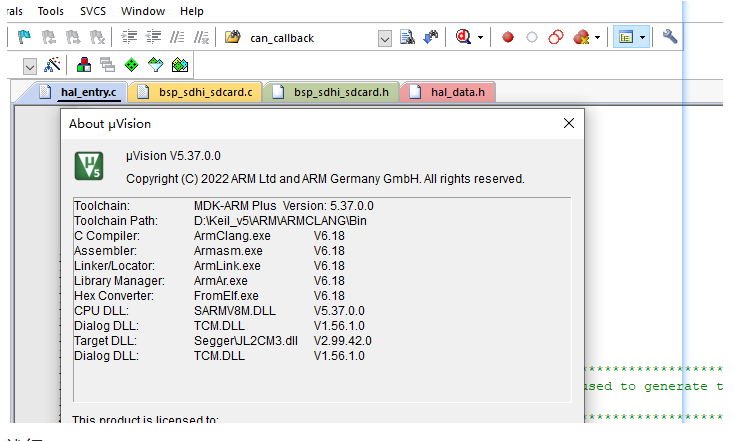This screenshot has height=441, width=734.
Task: Click the Toolchain Path label
Action: point(116,221)
